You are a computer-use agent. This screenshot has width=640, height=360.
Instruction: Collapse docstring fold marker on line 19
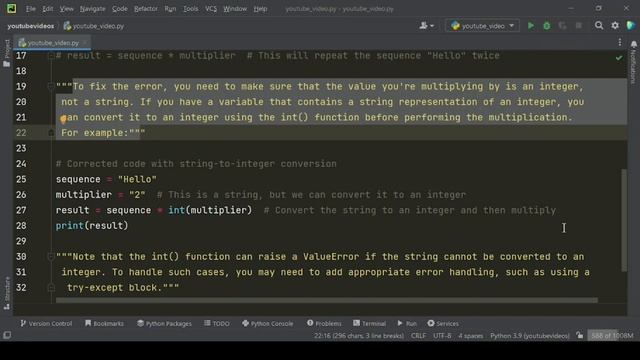point(51,86)
